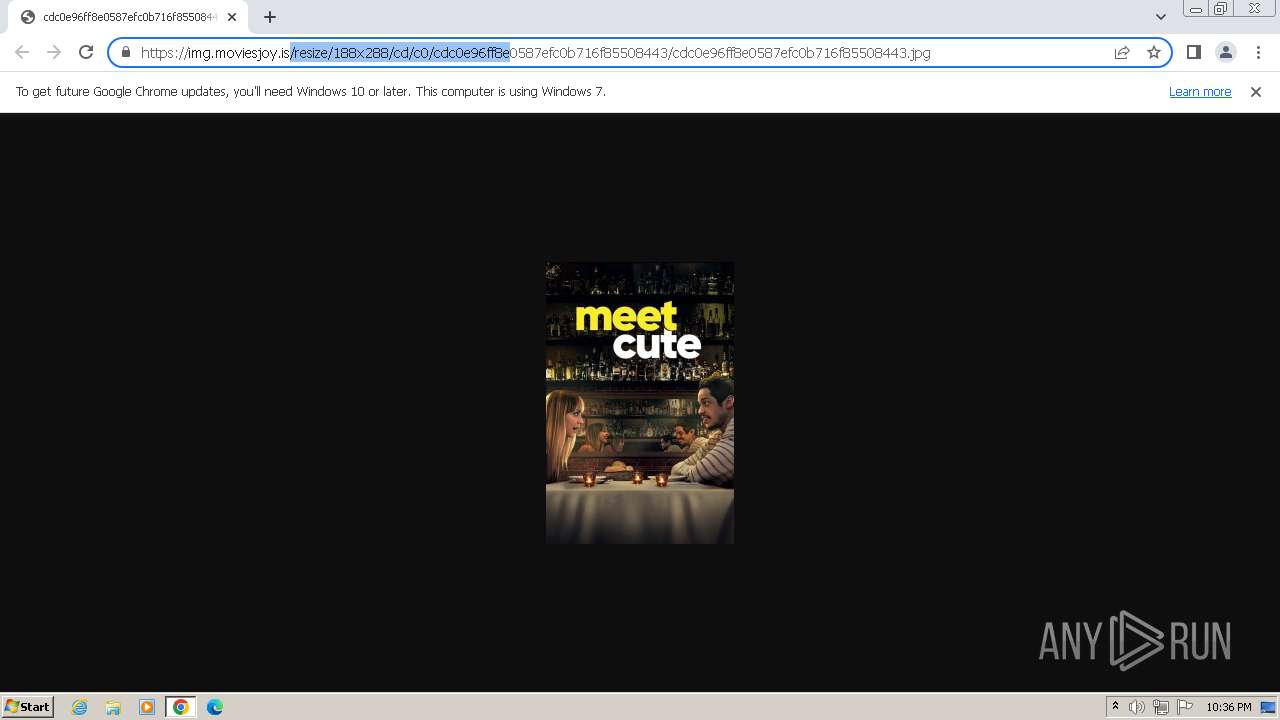Viewport: 1280px width, 720px height.
Task: Open Windows Media Player in taskbar
Action: [x=147, y=707]
